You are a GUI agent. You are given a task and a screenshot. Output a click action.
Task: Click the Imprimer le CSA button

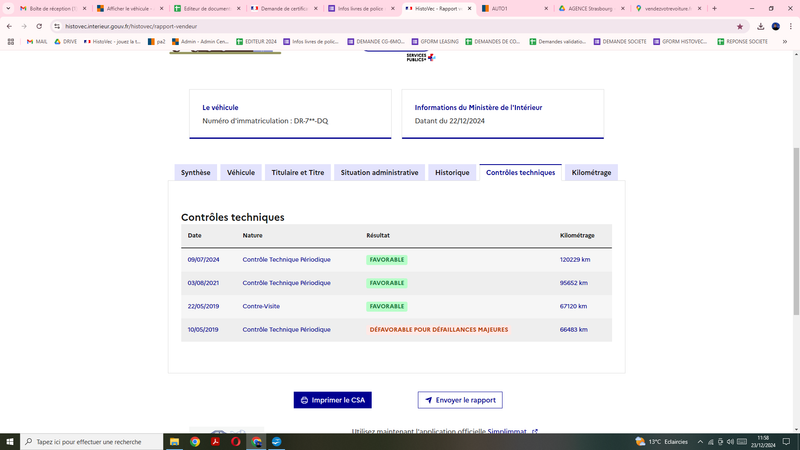[333, 400]
